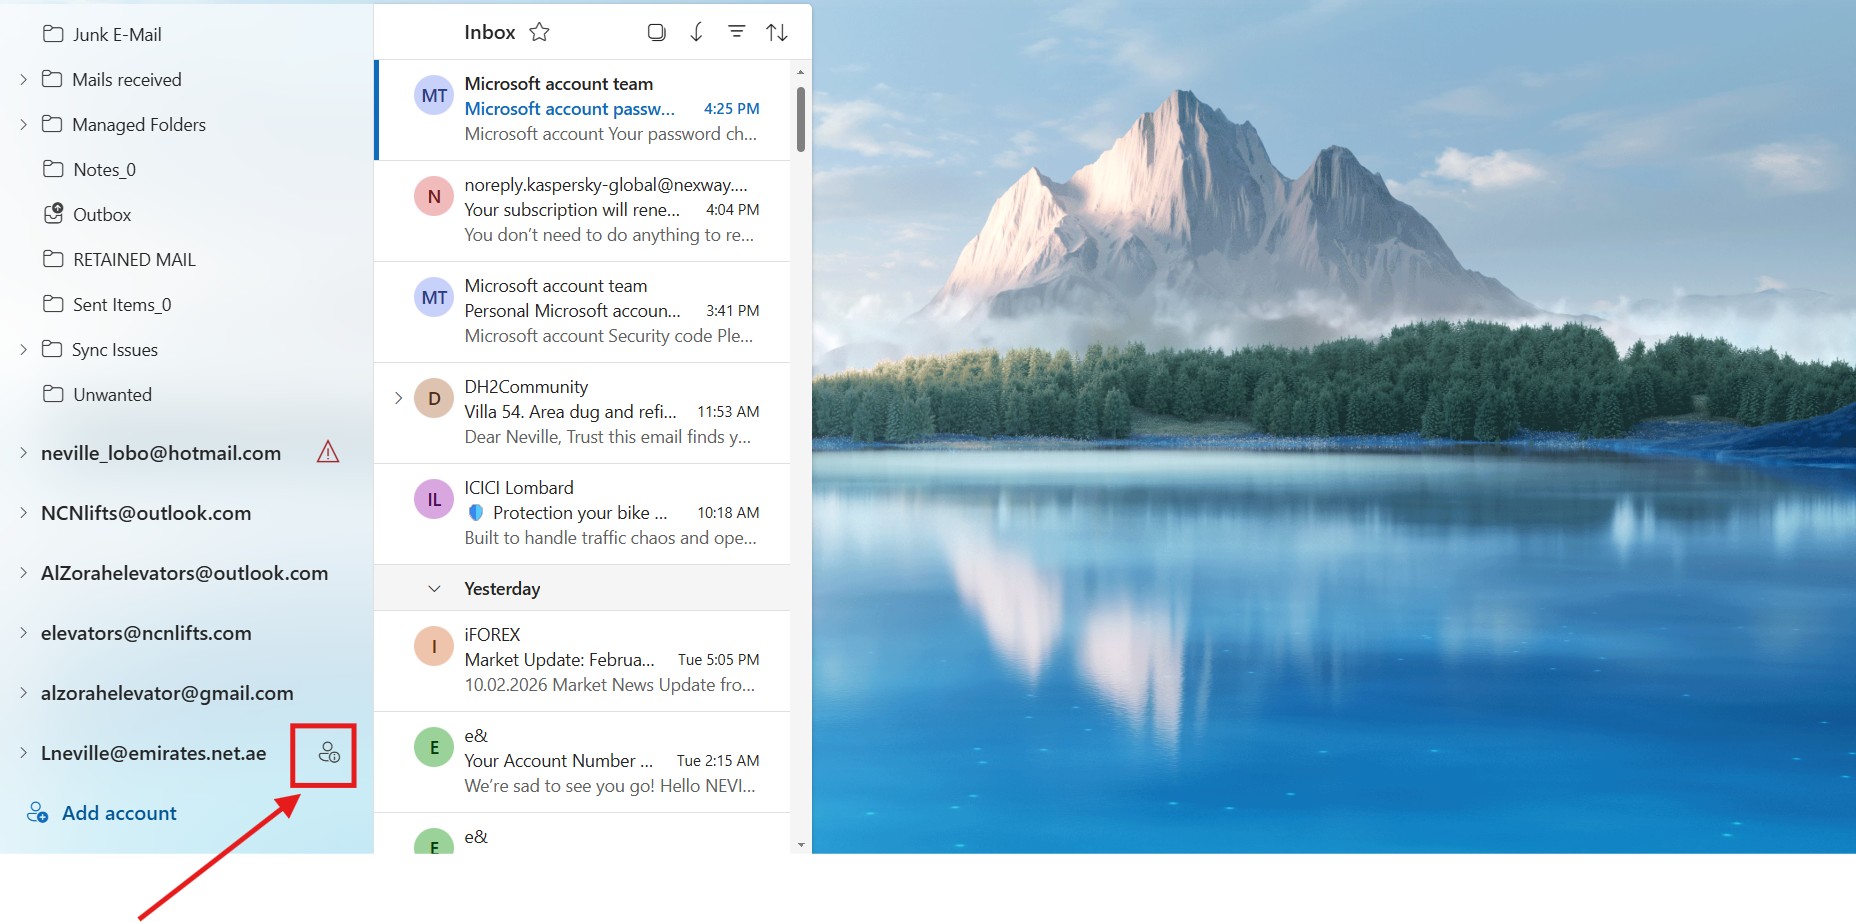
Task: Open the Junk E-Mail folder
Action: 116,33
